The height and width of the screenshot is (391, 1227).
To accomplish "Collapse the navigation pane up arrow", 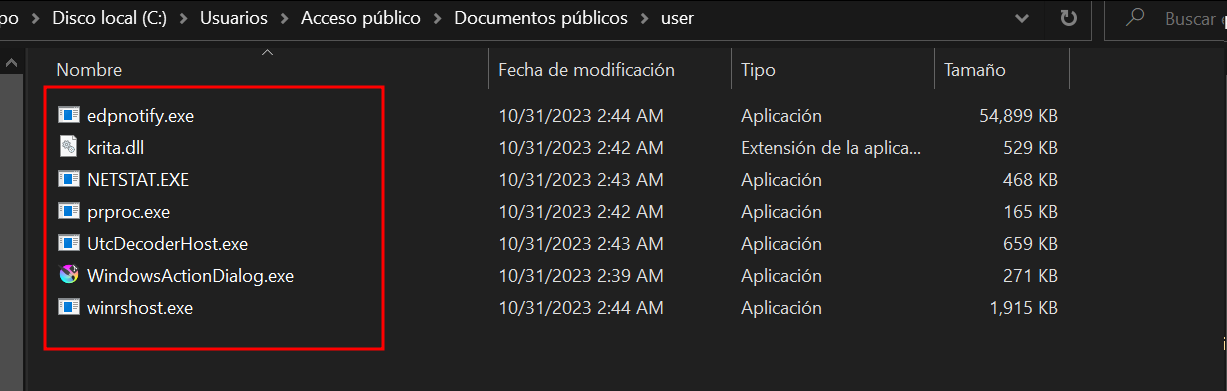I will [12, 63].
